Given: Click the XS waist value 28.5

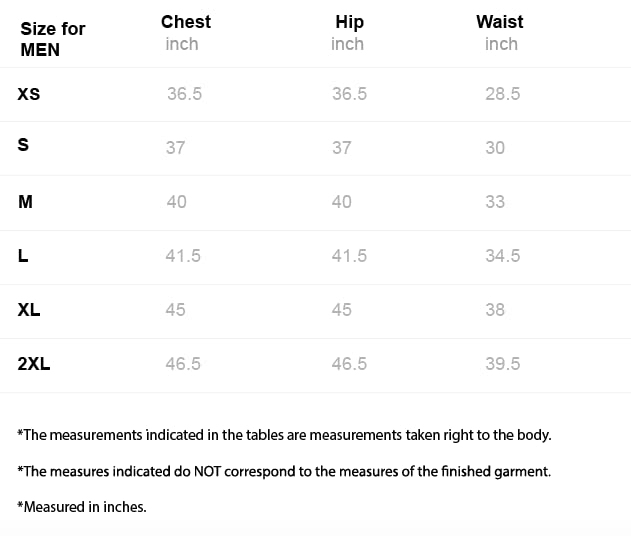Looking at the screenshot, I should point(502,94).
